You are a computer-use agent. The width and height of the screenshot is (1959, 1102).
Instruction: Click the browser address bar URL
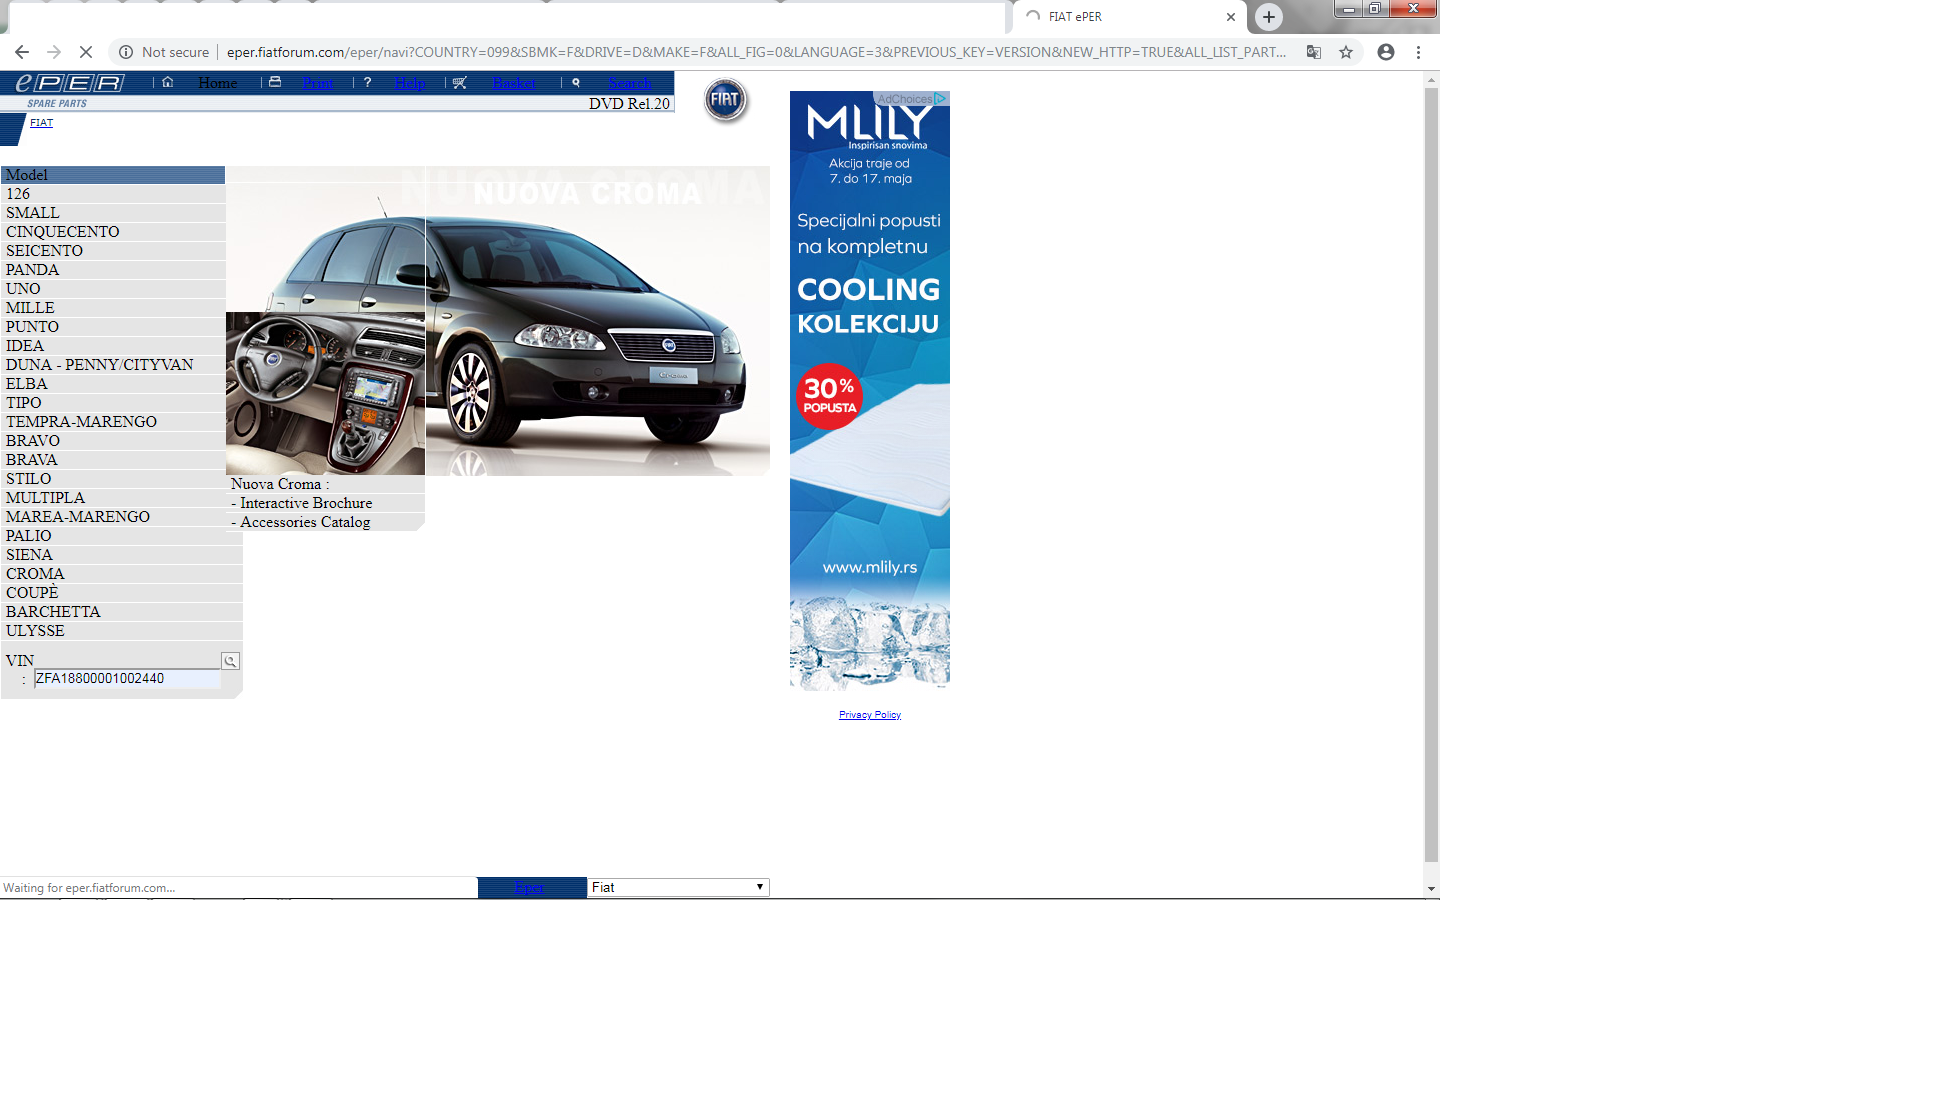coord(756,52)
